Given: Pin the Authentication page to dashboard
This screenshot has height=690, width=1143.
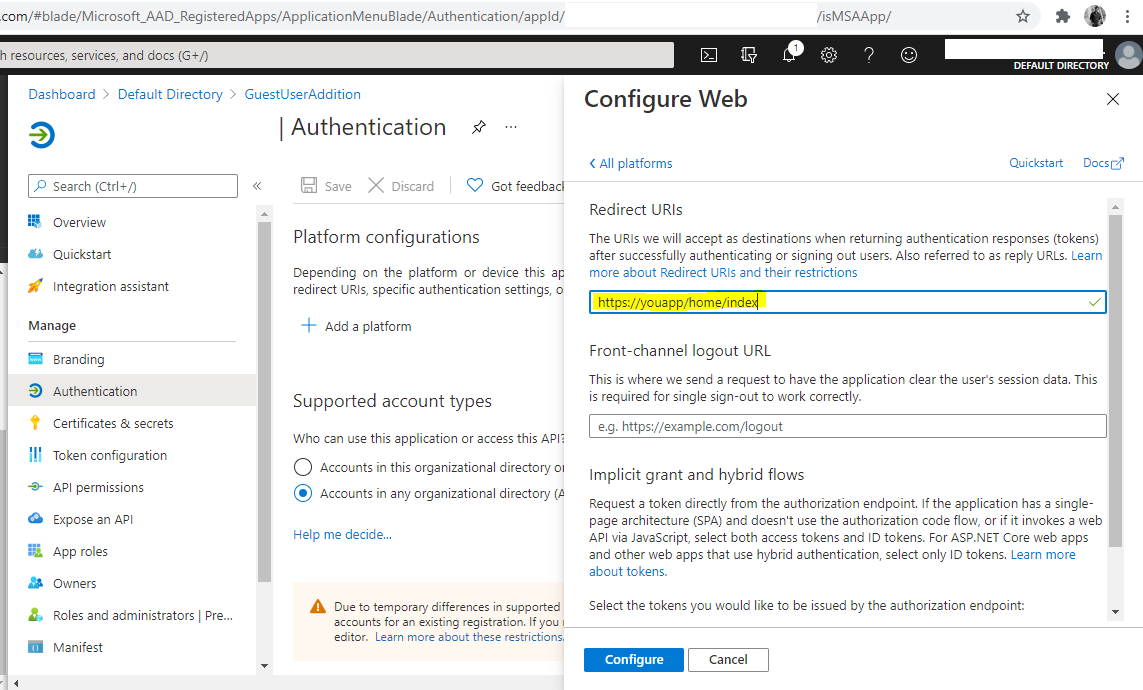Looking at the screenshot, I should click(x=478, y=127).
